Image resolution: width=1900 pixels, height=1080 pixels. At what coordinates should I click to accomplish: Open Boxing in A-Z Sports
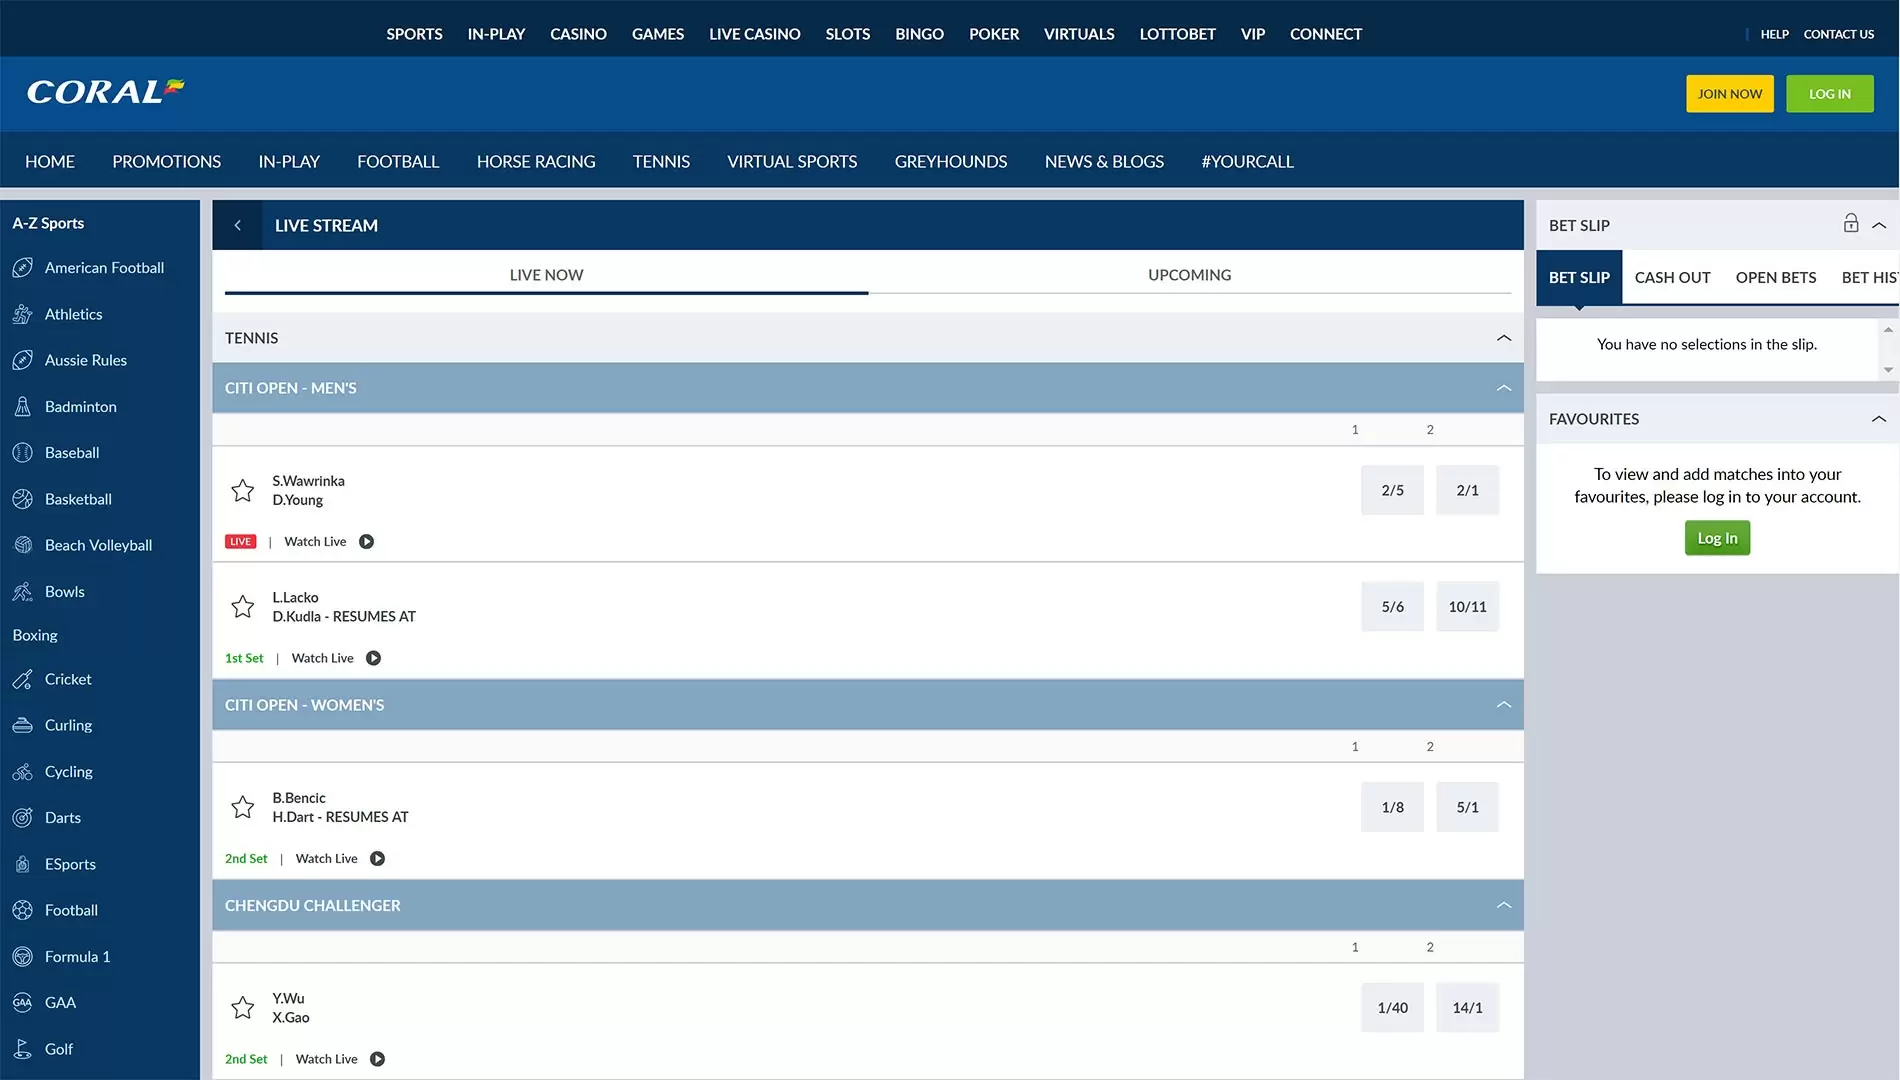coord(35,635)
